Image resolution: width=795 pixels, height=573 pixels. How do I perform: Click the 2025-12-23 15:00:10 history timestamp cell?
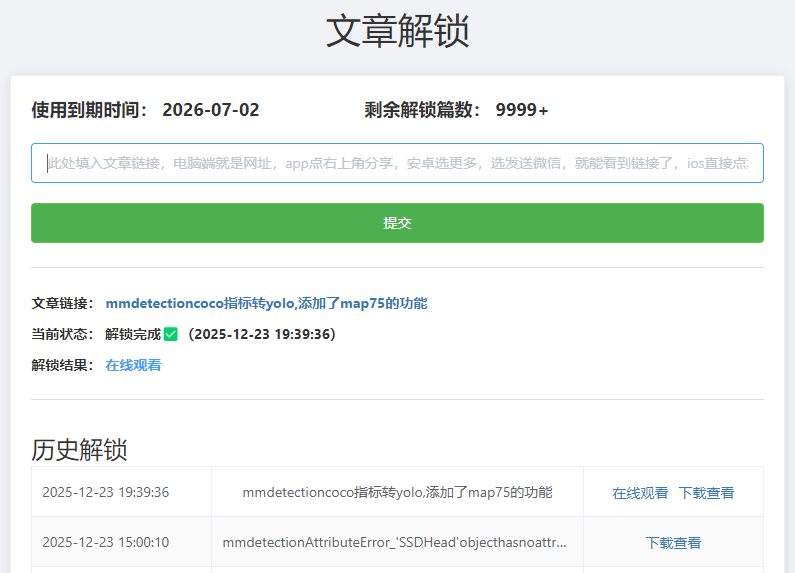106,543
